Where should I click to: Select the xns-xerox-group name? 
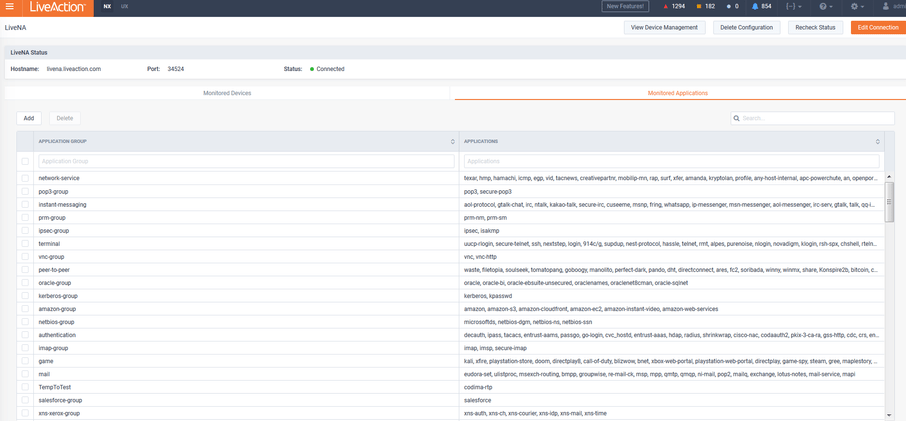tap(59, 413)
